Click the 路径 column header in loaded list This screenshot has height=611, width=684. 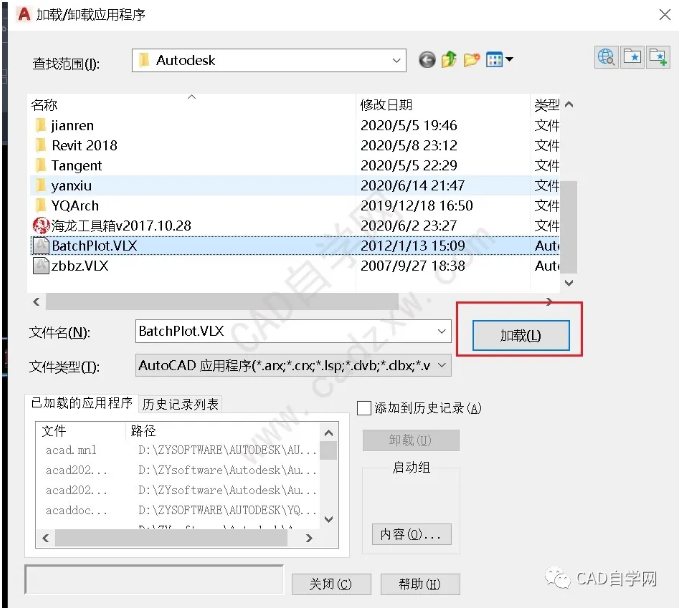coord(222,431)
